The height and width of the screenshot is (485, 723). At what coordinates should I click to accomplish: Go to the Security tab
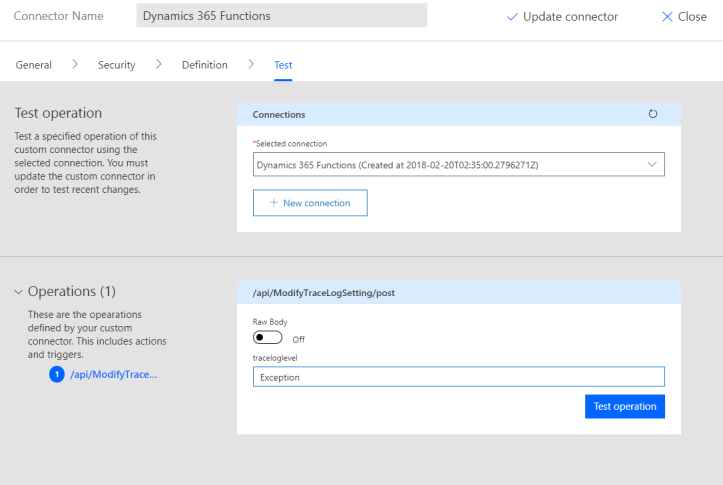coord(116,65)
